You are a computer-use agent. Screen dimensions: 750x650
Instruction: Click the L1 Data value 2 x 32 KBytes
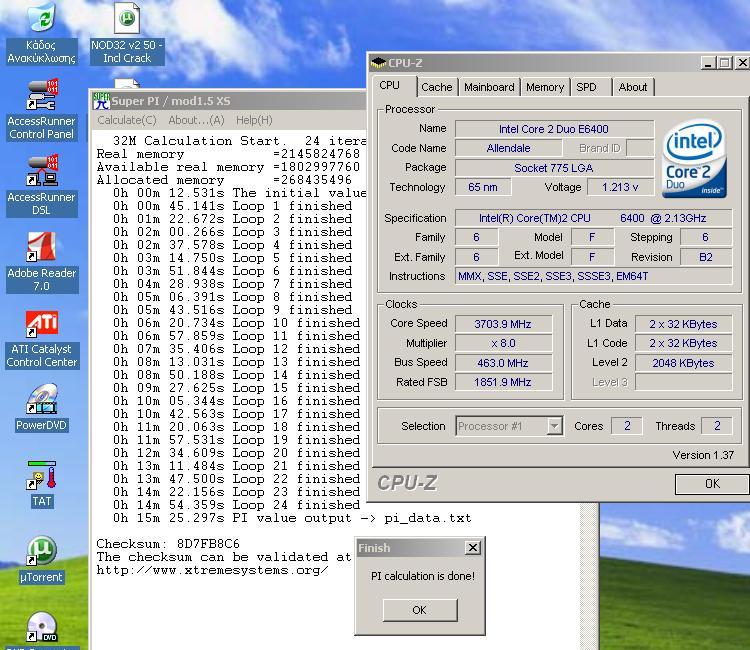(683, 324)
